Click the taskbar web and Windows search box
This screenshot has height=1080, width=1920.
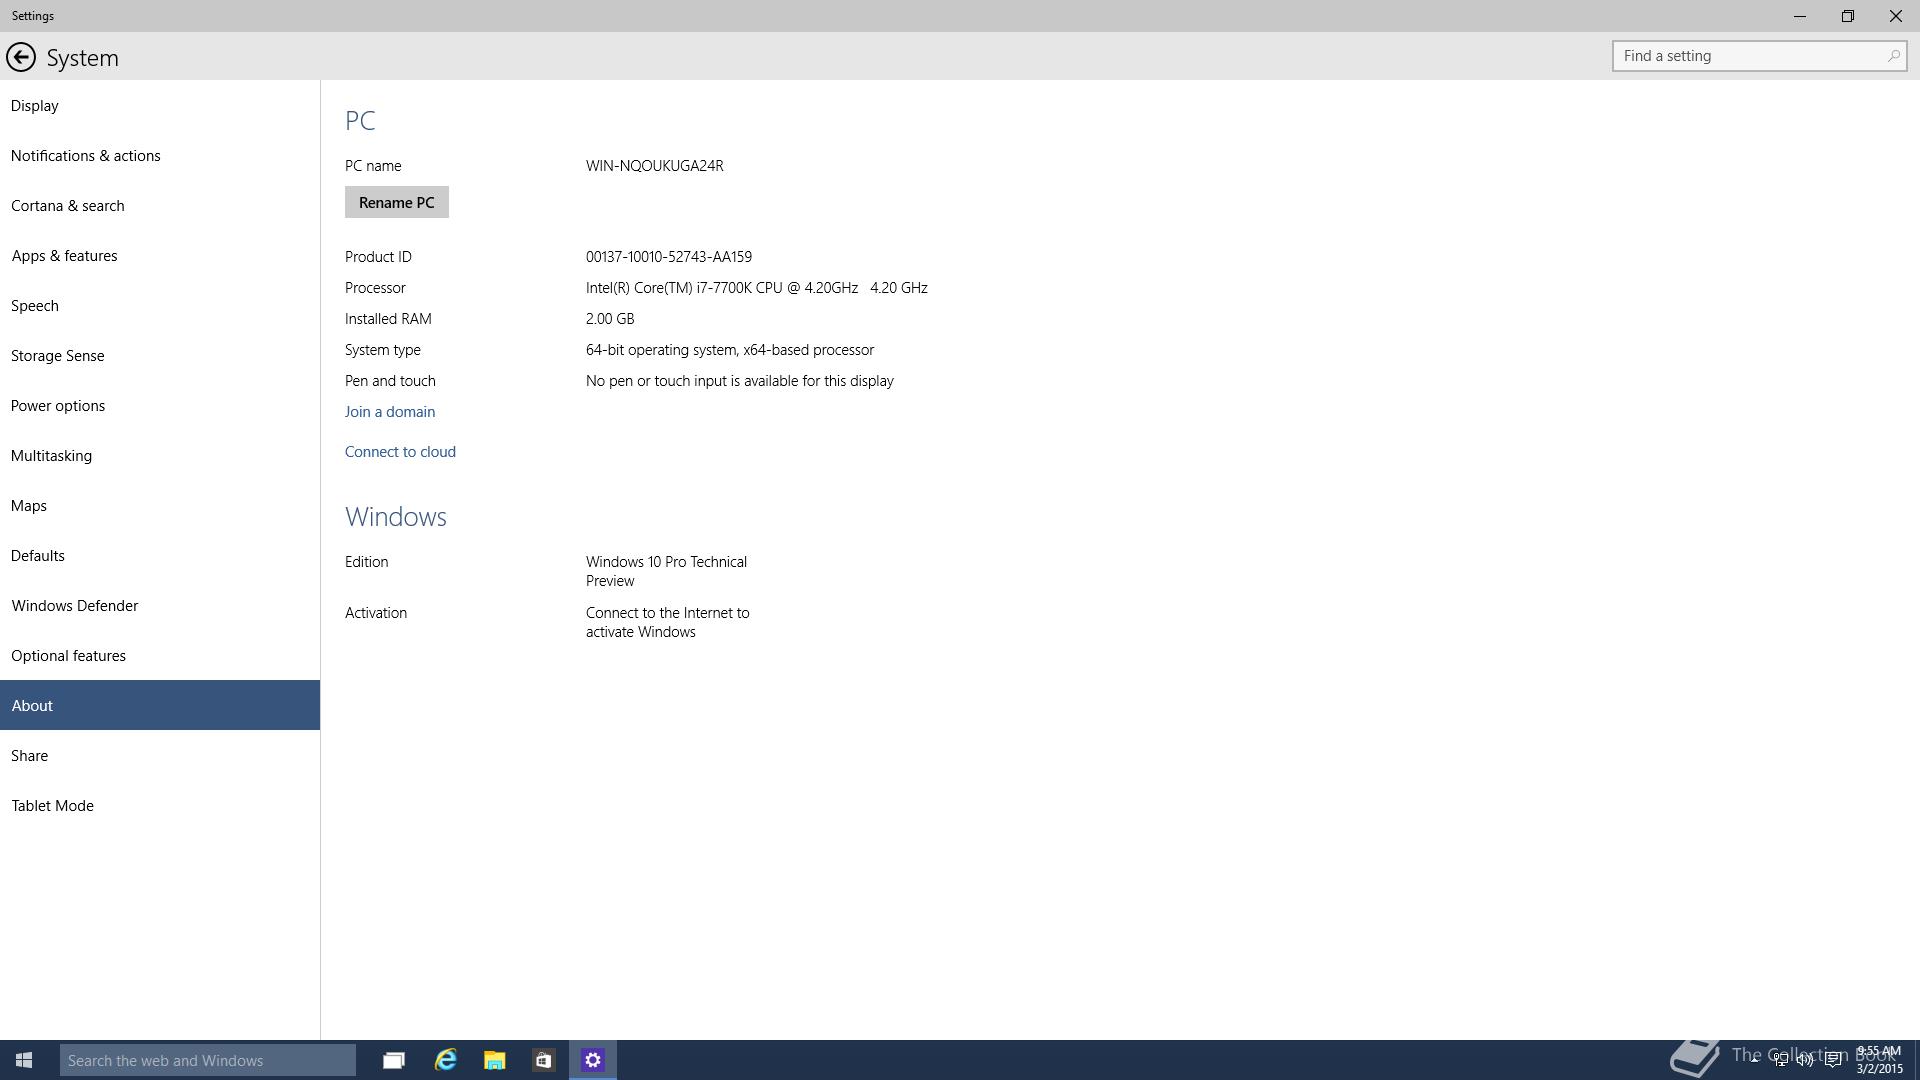tap(207, 1060)
